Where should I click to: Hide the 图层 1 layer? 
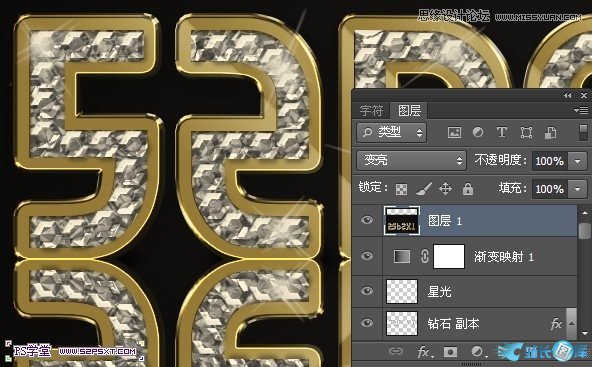click(367, 220)
